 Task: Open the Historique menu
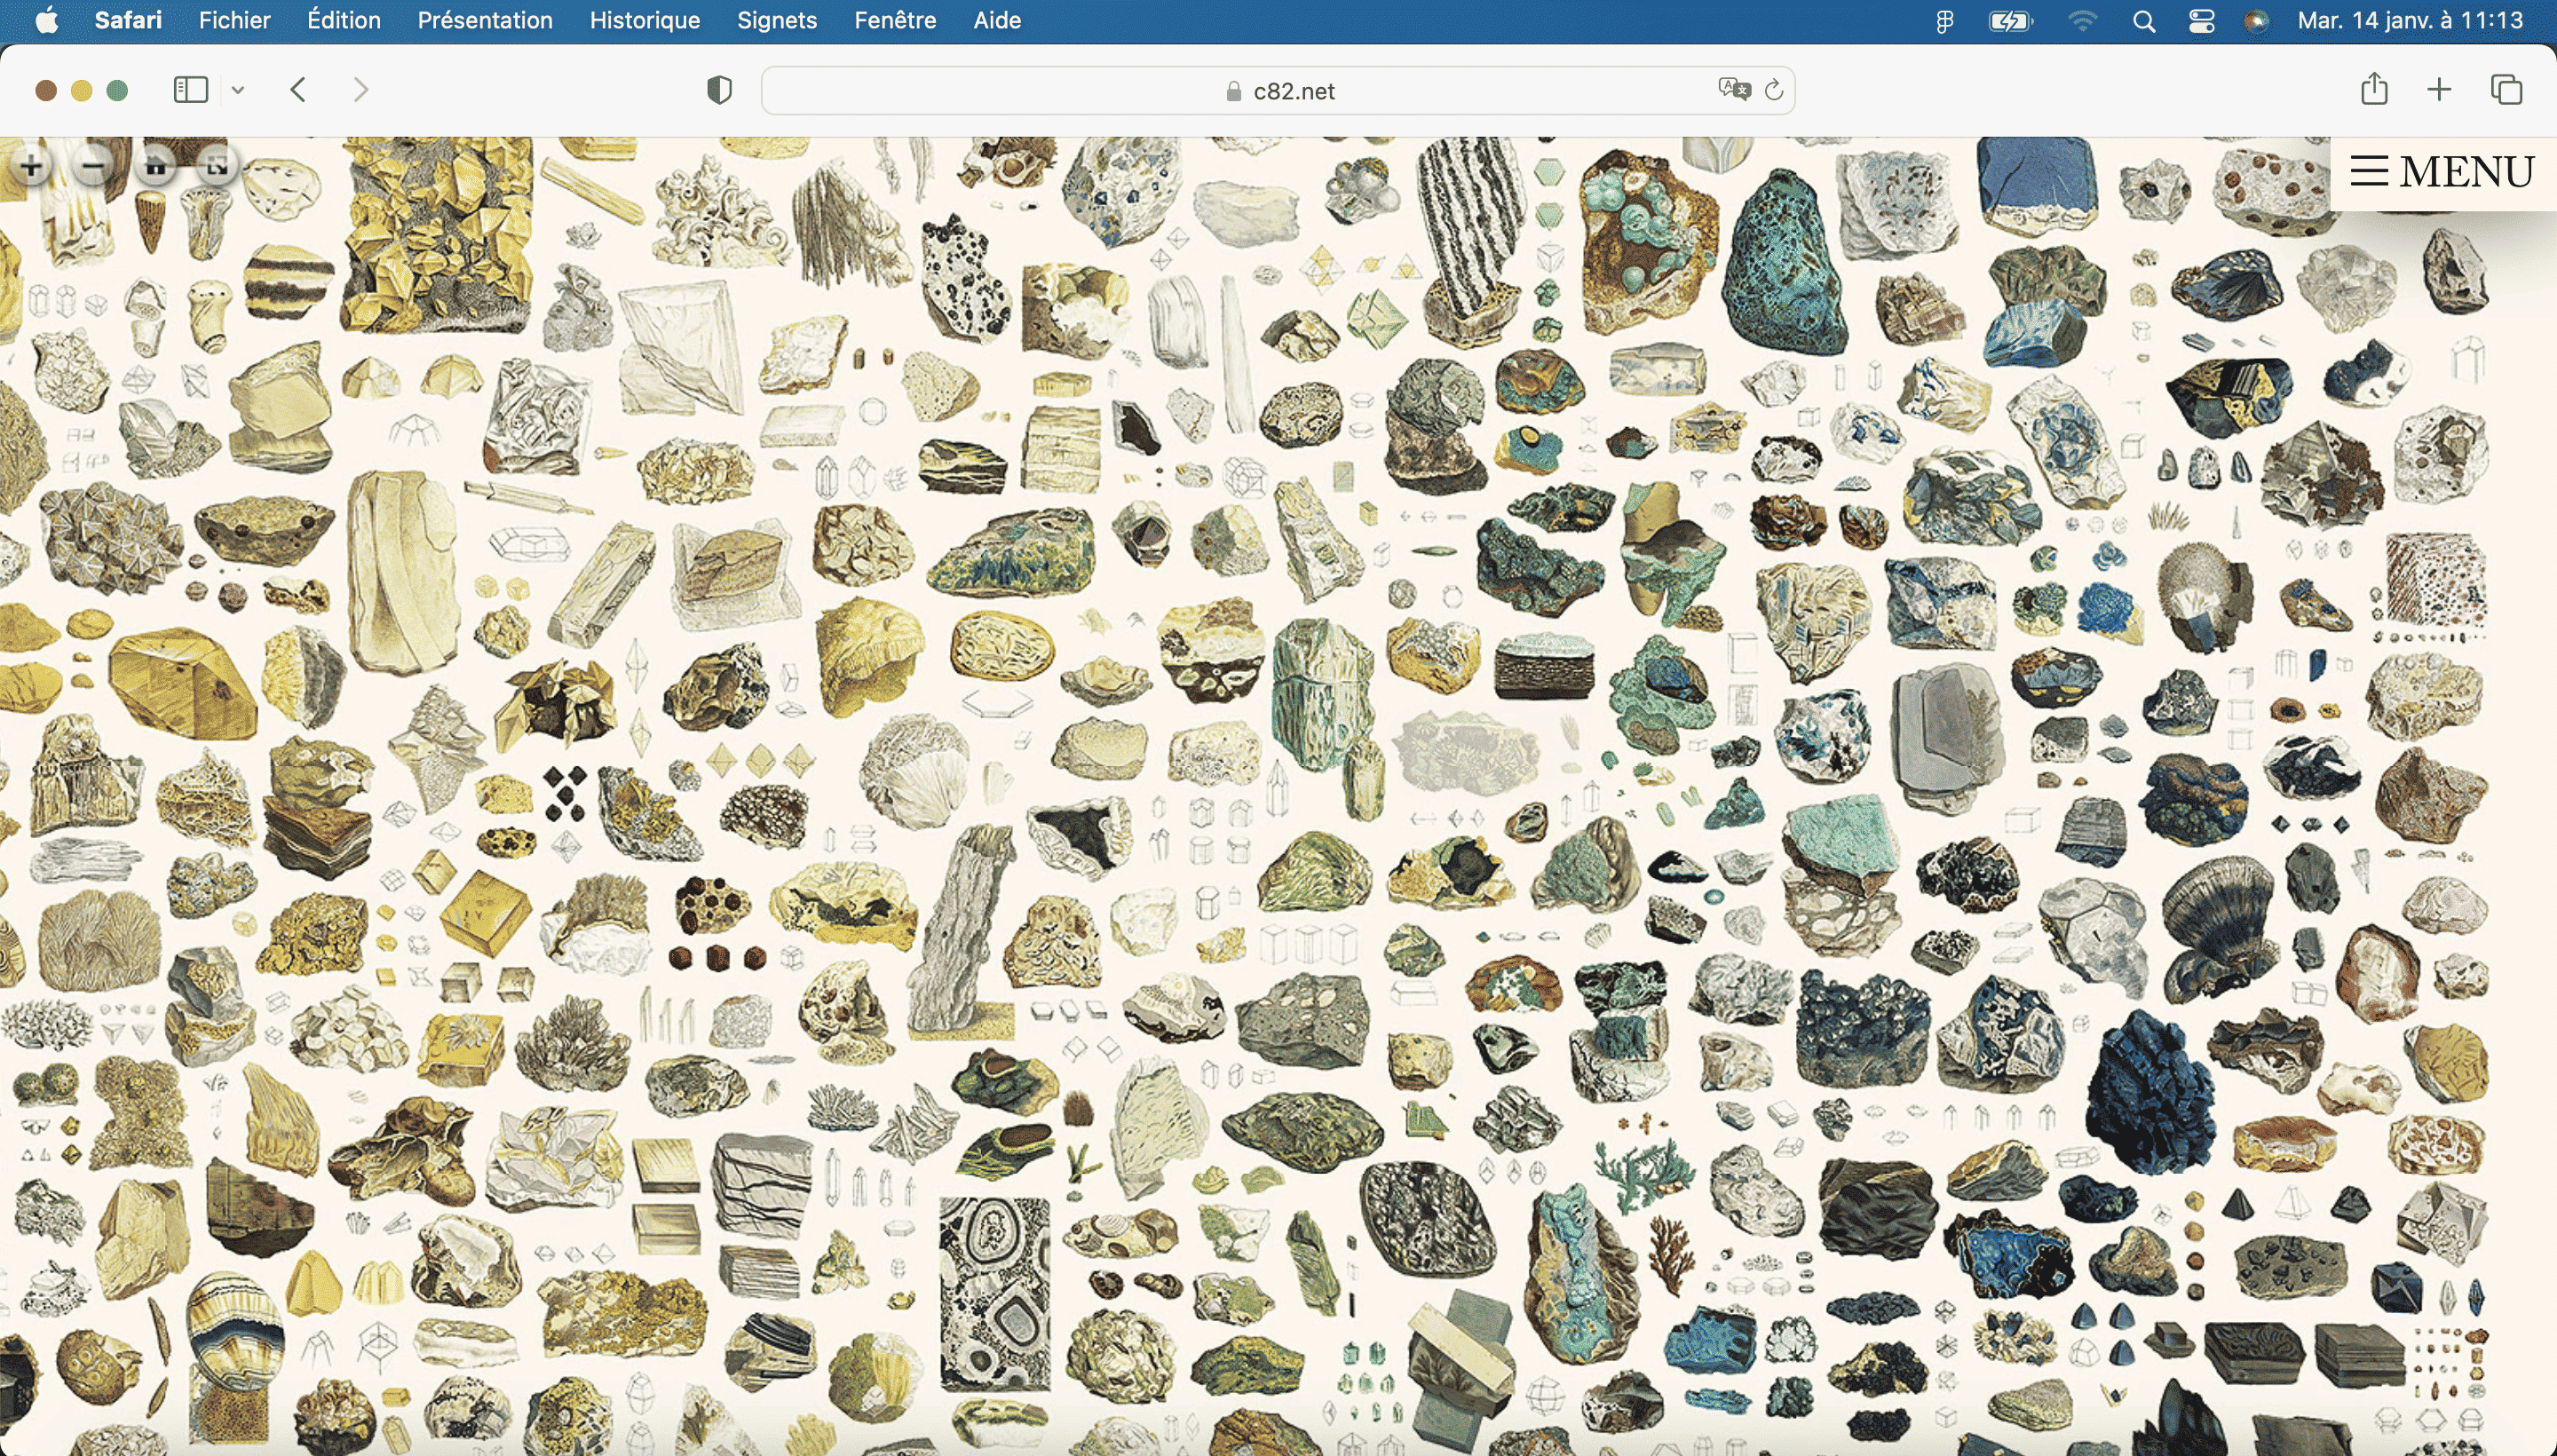coord(644,20)
